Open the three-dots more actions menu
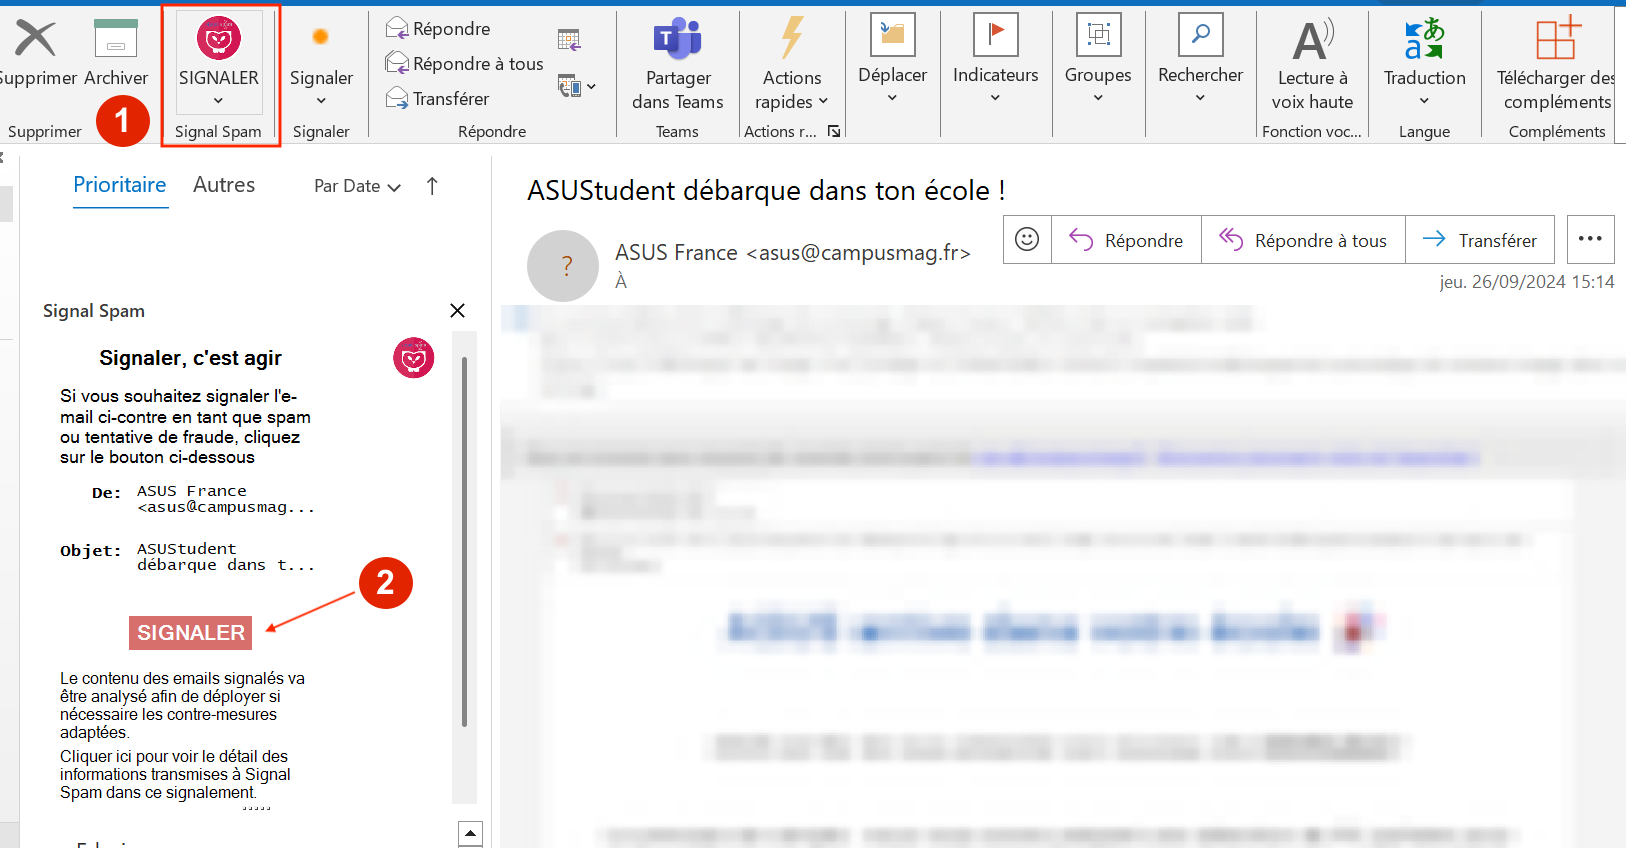This screenshot has height=848, width=1626. (x=1590, y=240)
